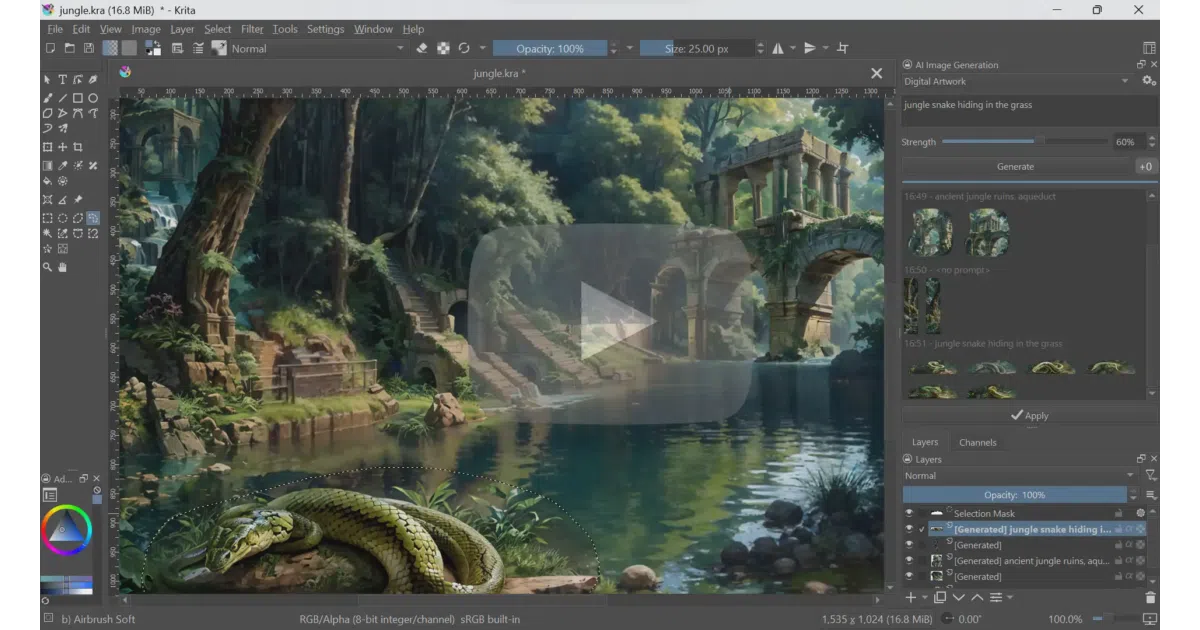This screenshot has height=630, width=1200.
Task: Click the Open document folder icon
Action: click(x=70, y=48)
